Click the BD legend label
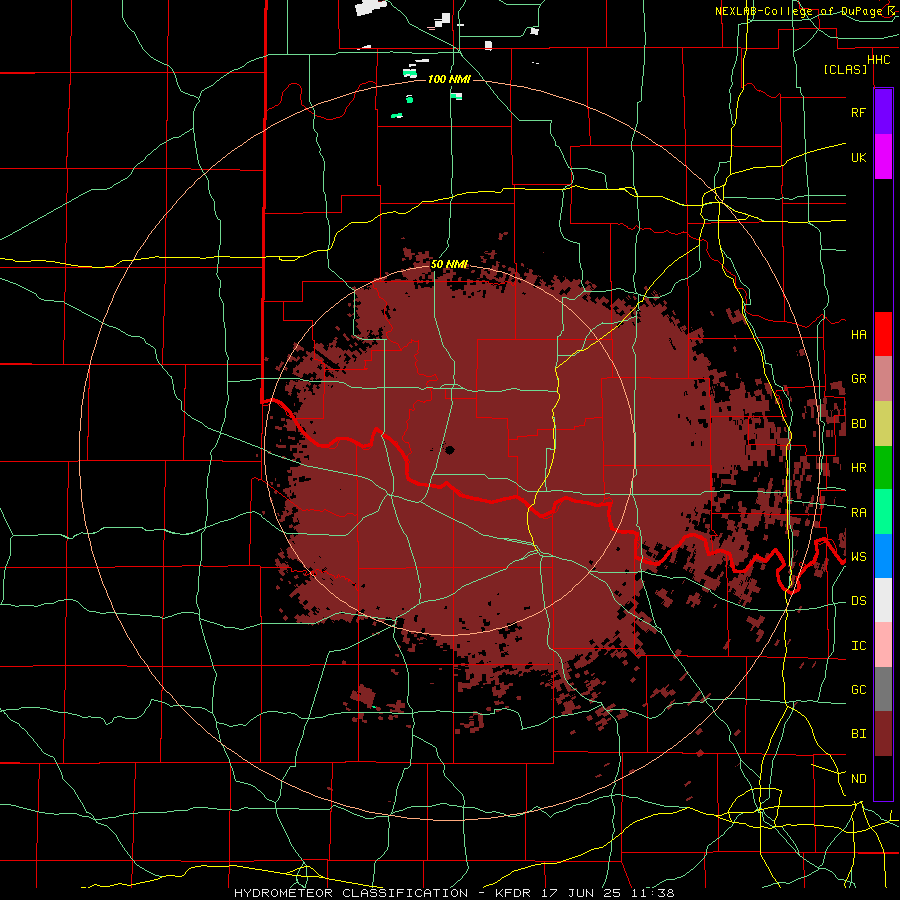This screenshot has height=900, width=900. [x=858, y=424]
